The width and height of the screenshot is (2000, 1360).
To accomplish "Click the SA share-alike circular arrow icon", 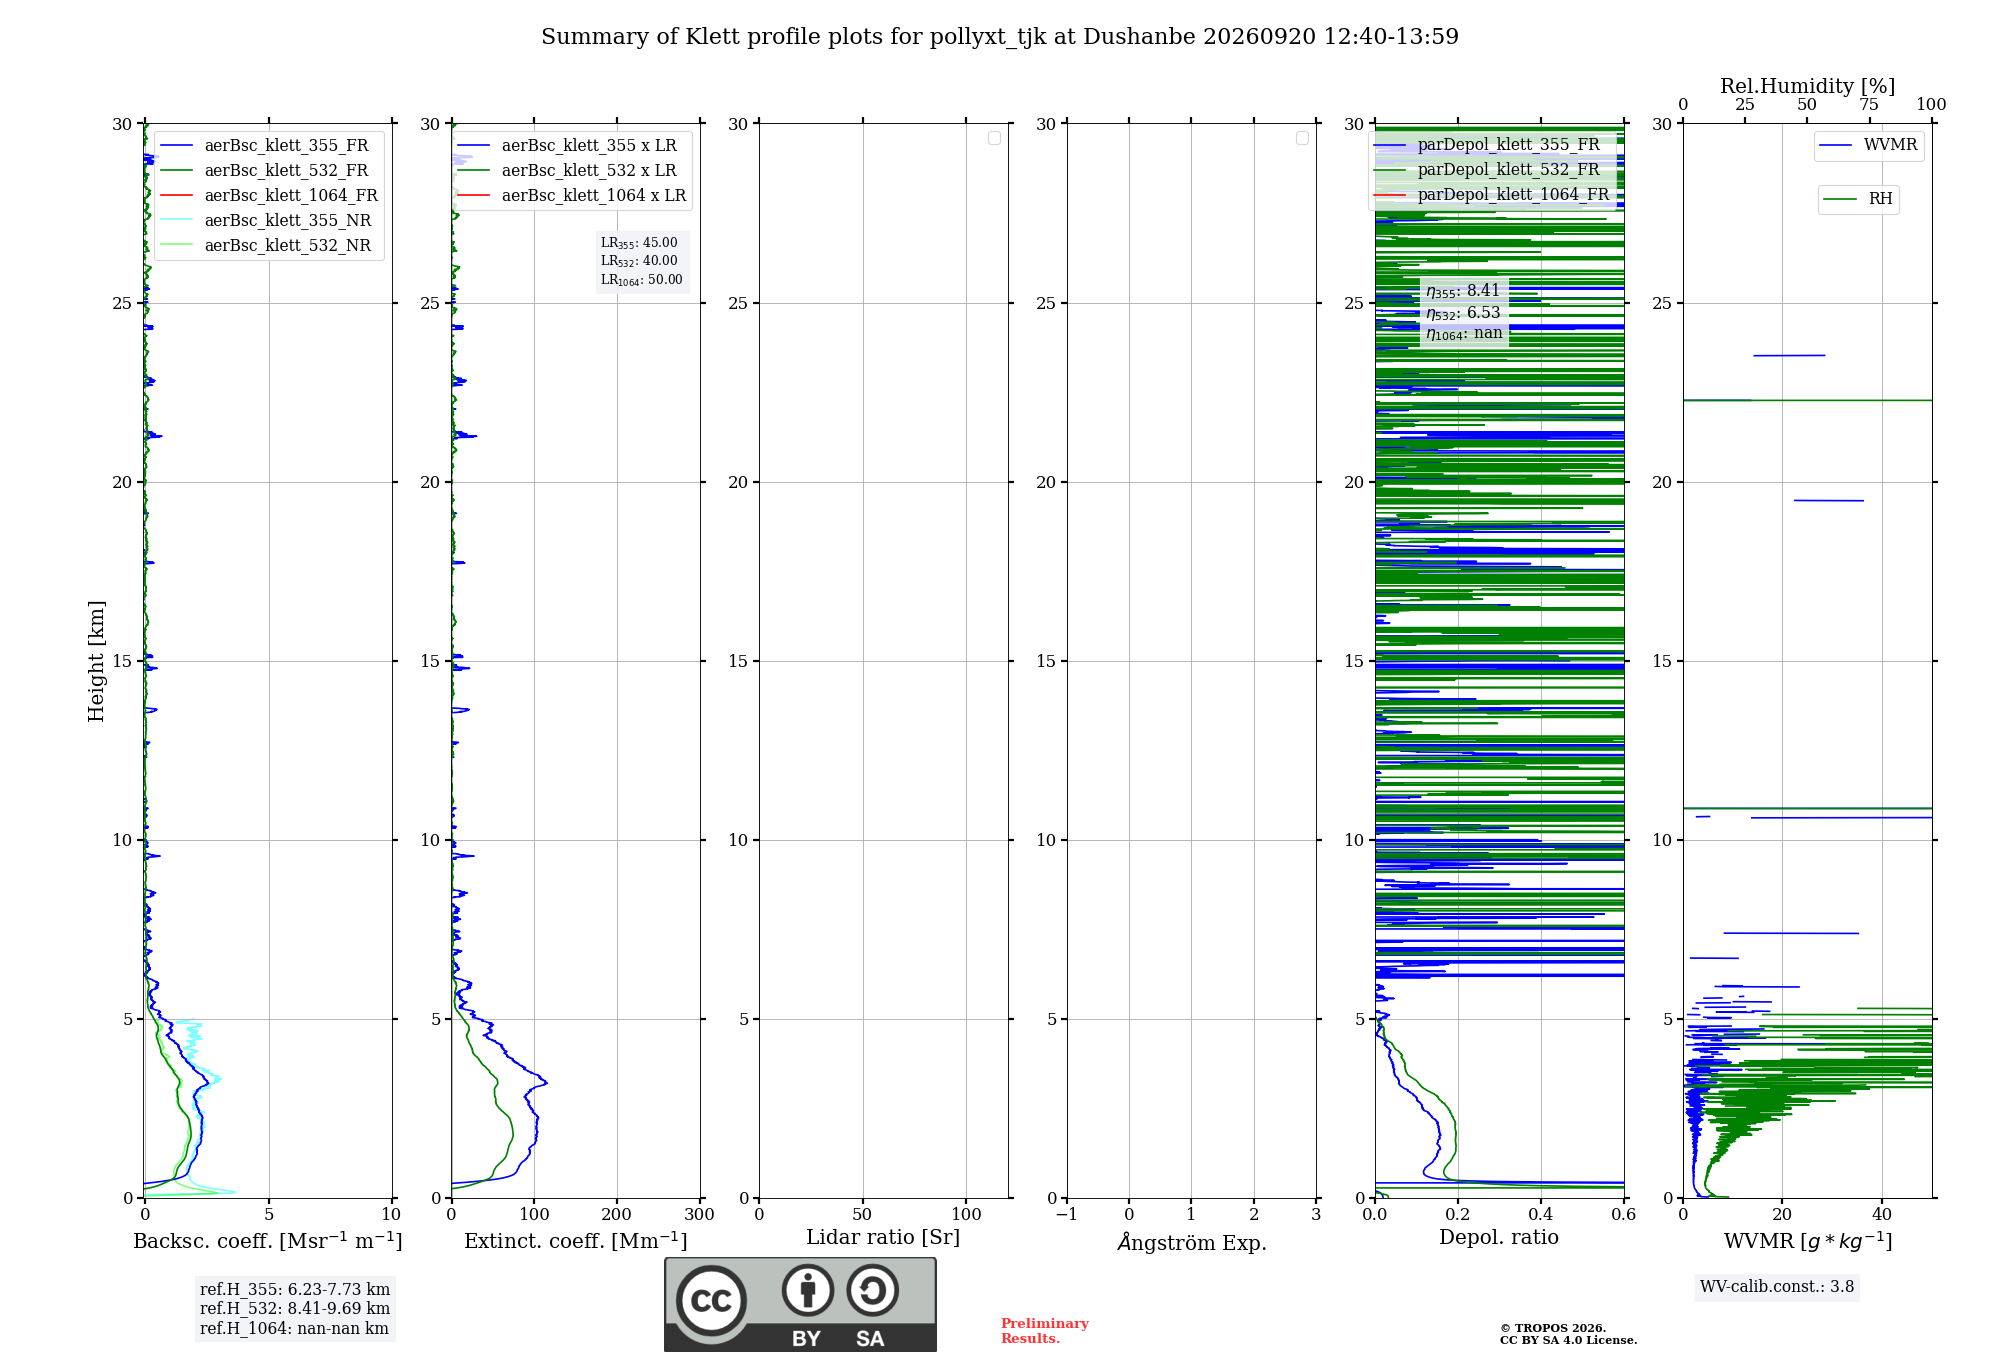I will (872, 1290).
